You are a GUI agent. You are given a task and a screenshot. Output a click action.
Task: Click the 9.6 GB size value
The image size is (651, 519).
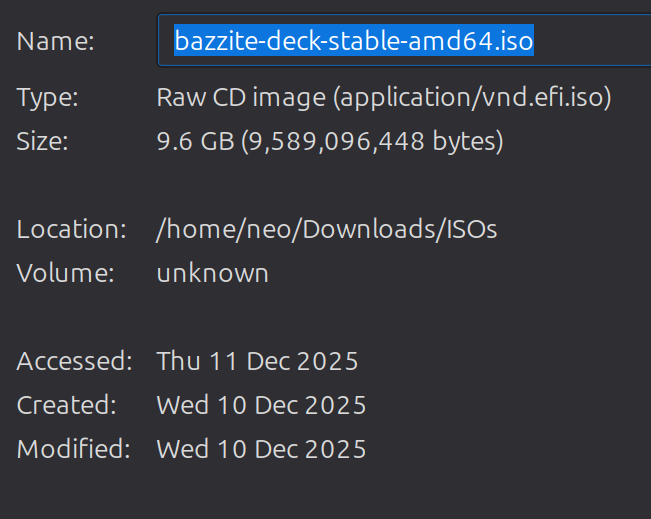(194, 141)
